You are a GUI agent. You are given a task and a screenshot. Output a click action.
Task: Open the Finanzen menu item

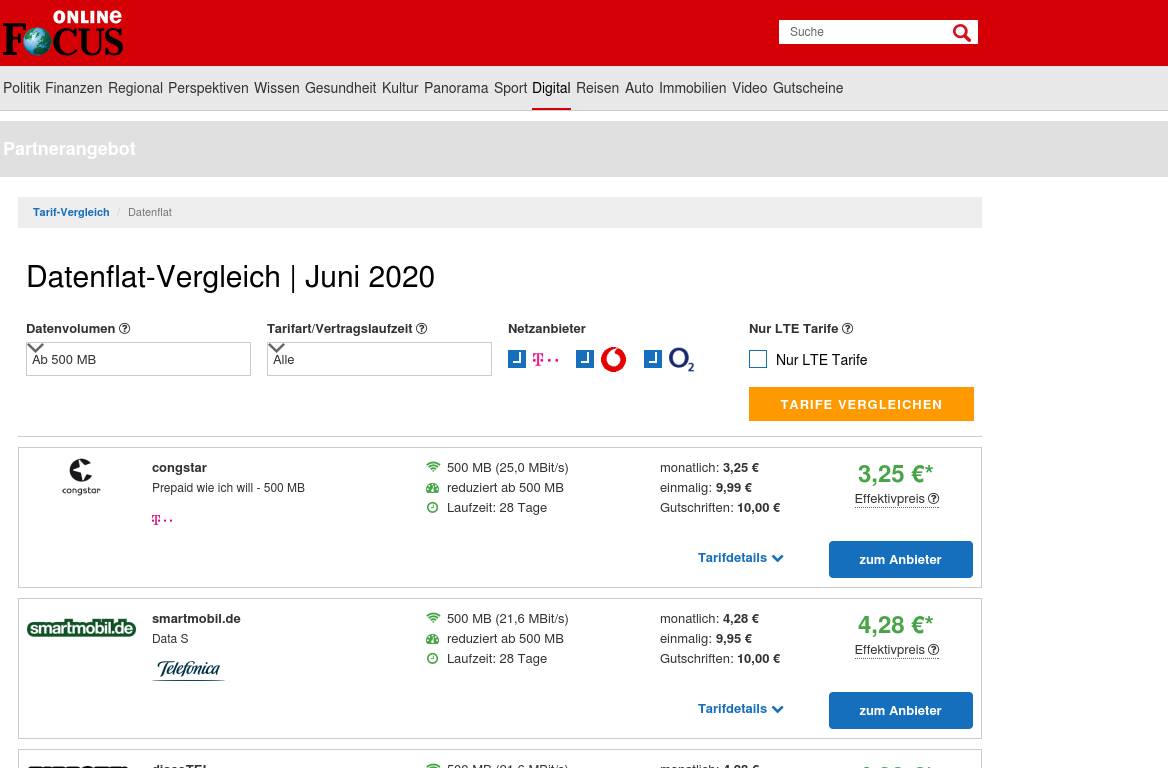coord(73,88)
